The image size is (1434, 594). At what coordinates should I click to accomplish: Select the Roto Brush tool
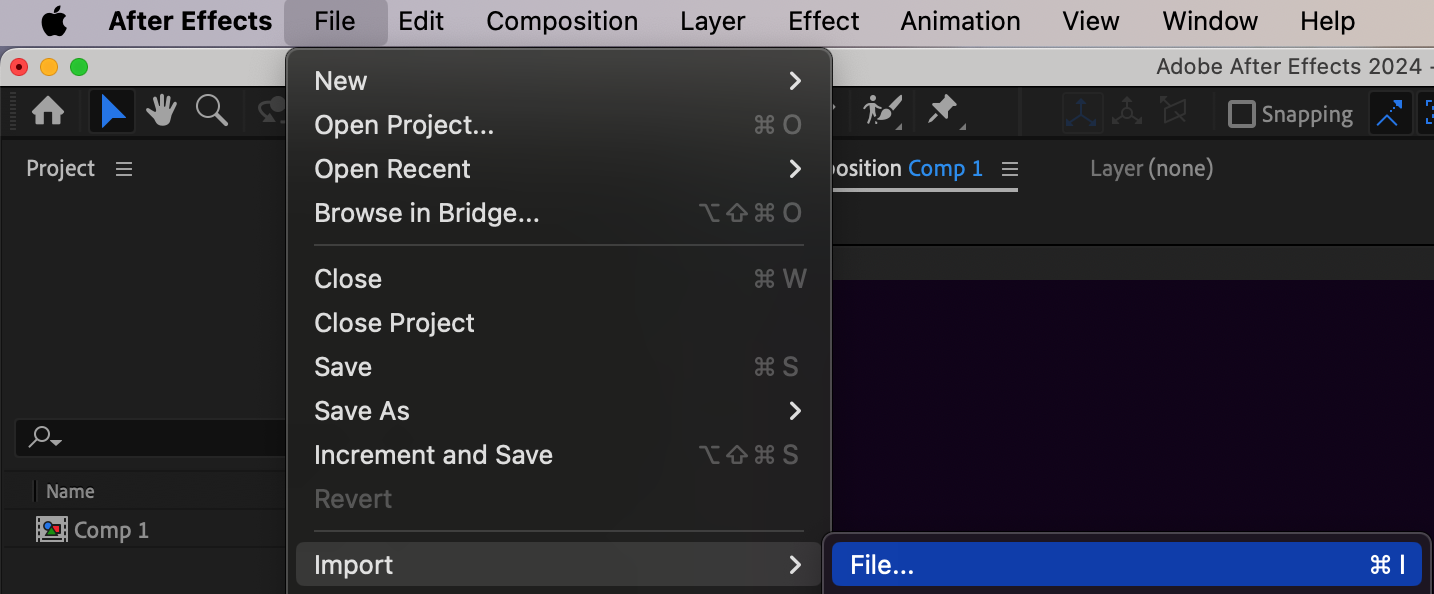(x=883, y=111)
